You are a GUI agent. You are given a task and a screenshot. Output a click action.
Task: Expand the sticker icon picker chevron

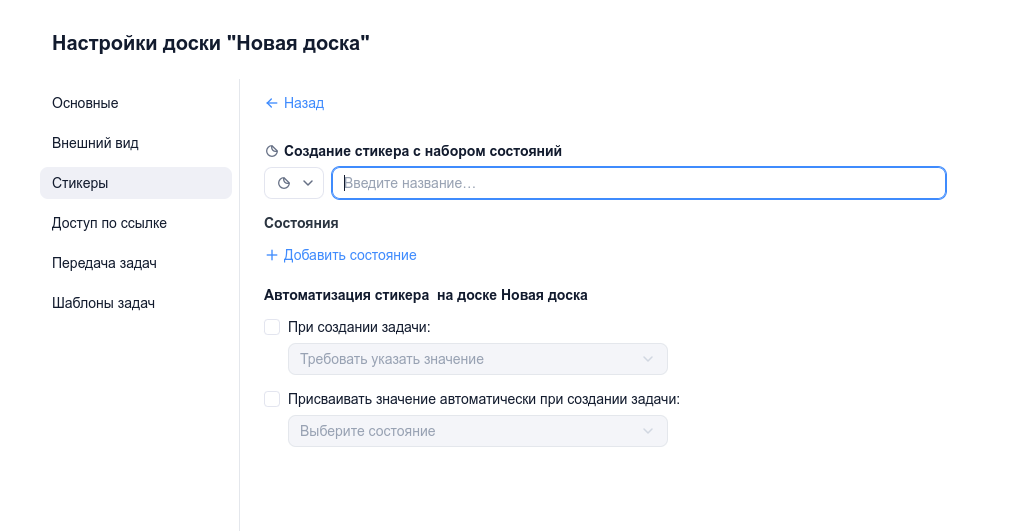tap(308, 183)
